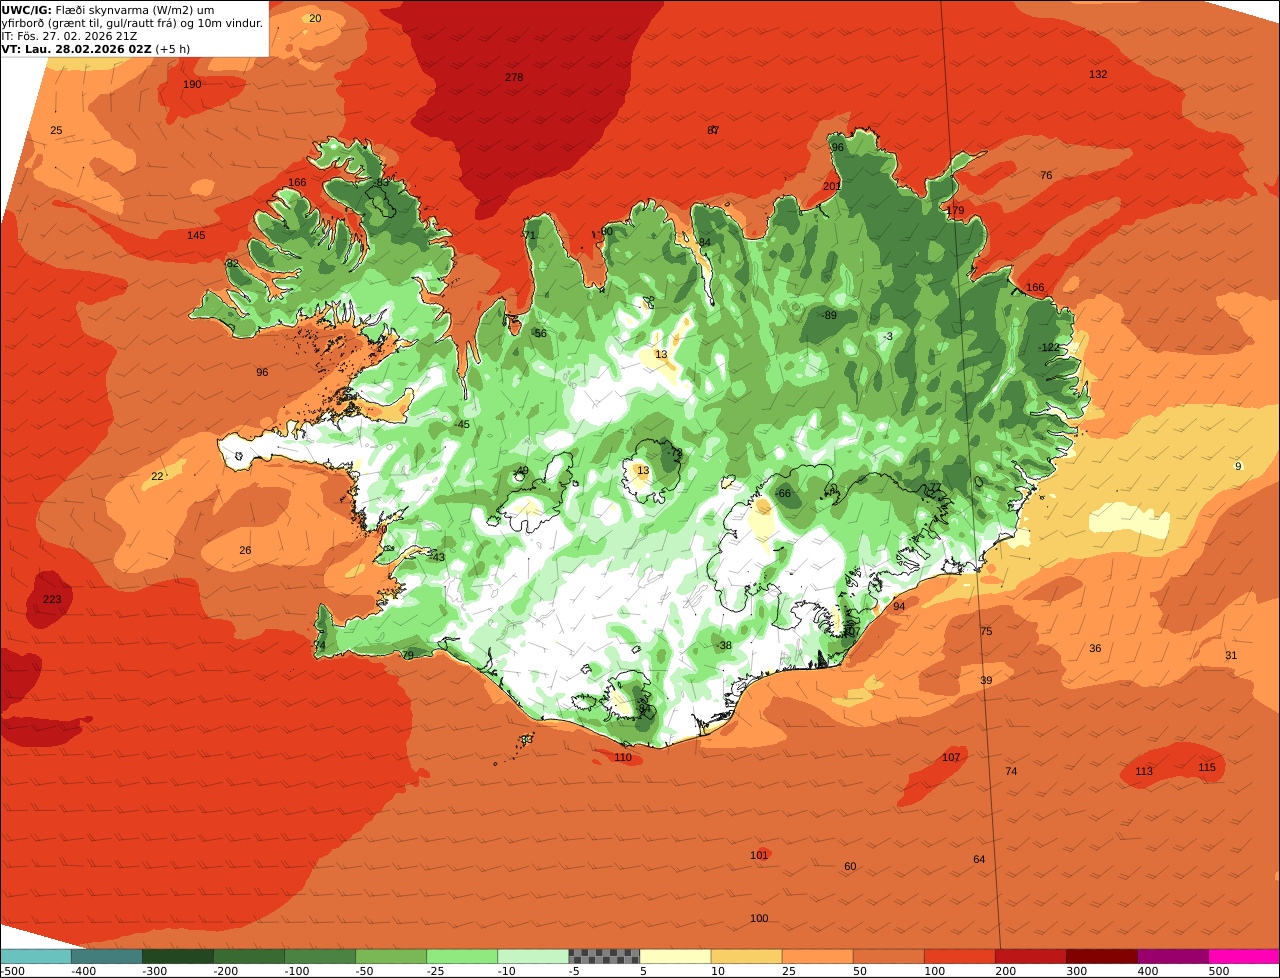Viewport: 1280px width, 978px height.
Task: Select the darkest green -300 to -200 legend swatch
Action: point(177,956)
